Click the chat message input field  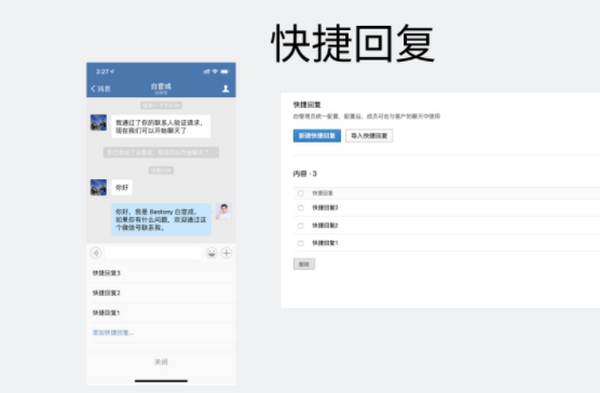click(153, 253)
